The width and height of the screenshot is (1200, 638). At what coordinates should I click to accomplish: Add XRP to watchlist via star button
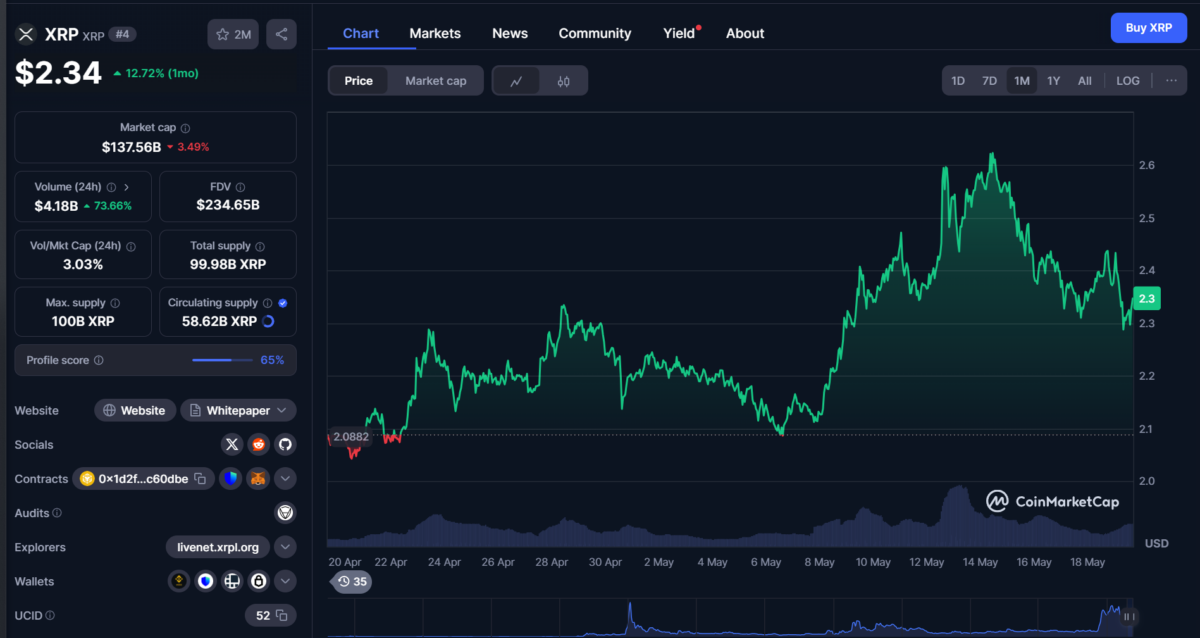(233, 35)
